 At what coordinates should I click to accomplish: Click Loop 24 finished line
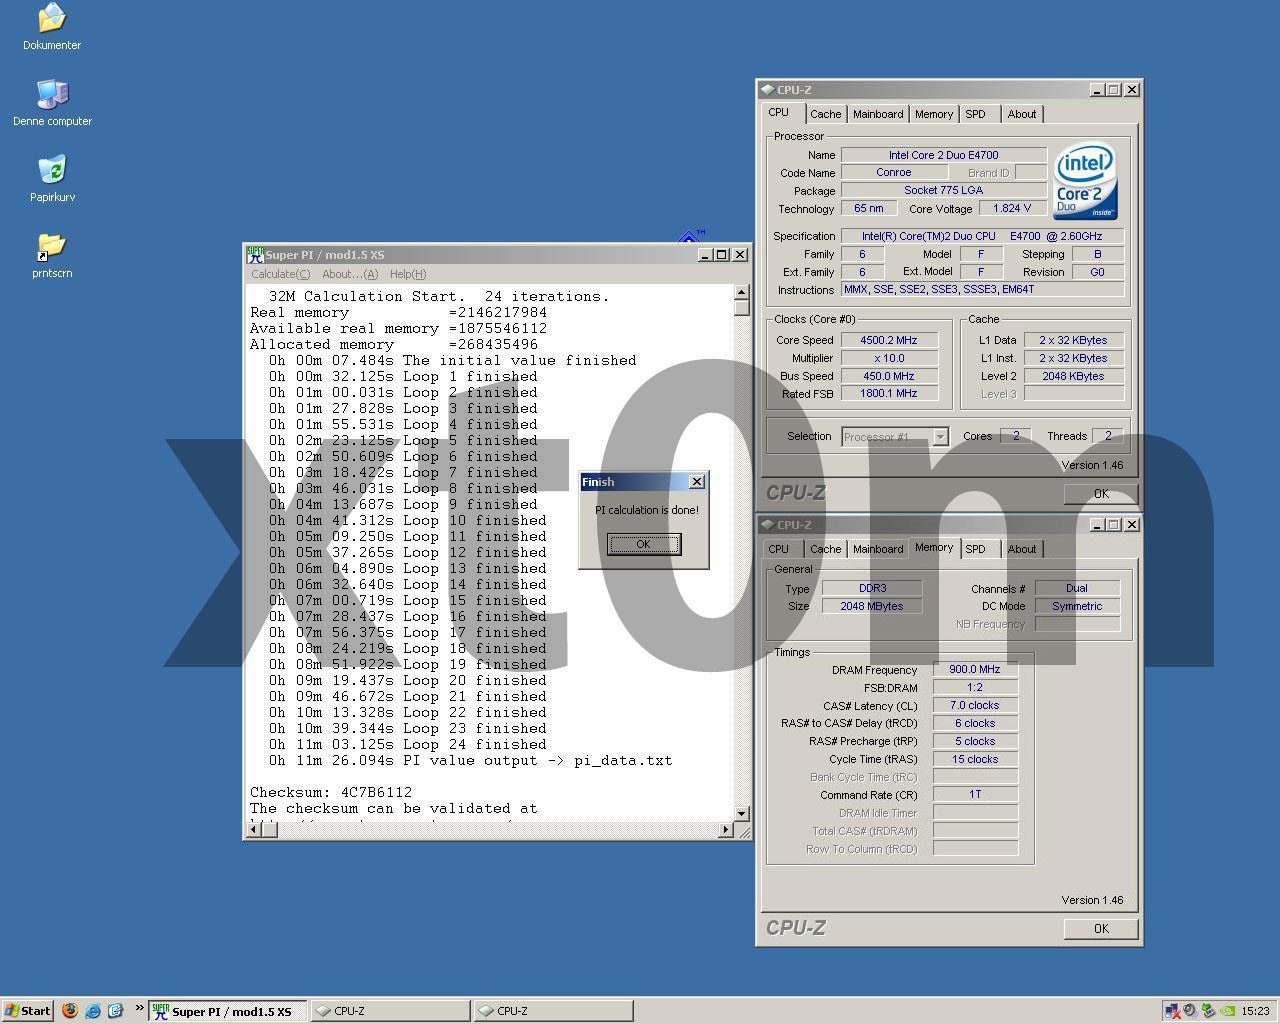click(x=408, y=744)
